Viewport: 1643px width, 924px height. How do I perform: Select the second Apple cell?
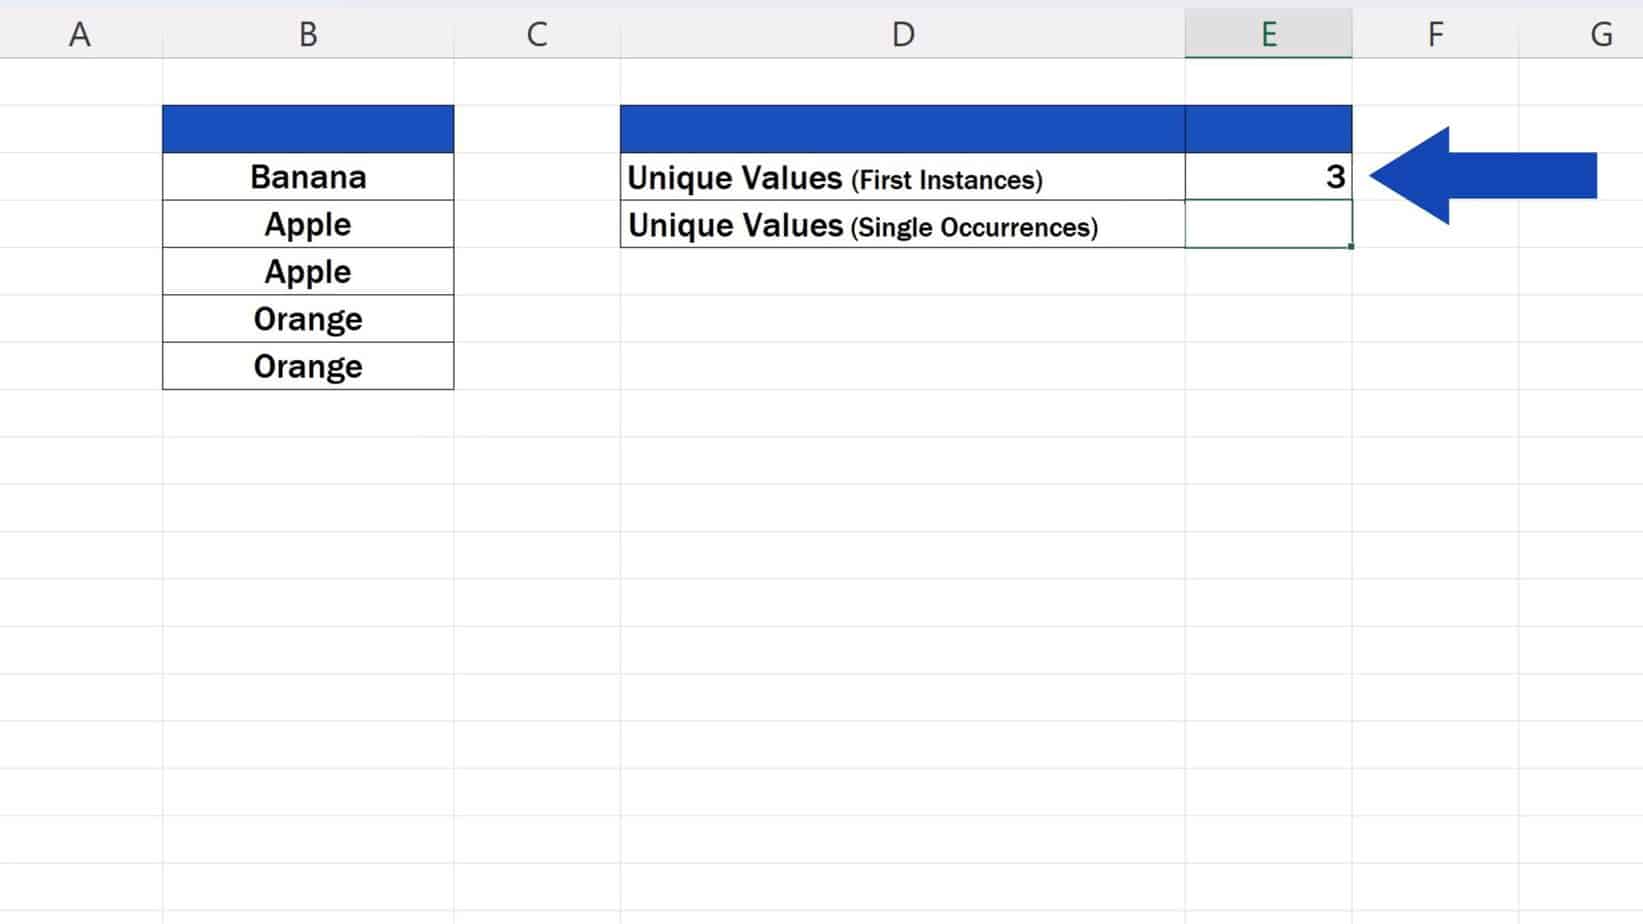(x=307, y=270)
